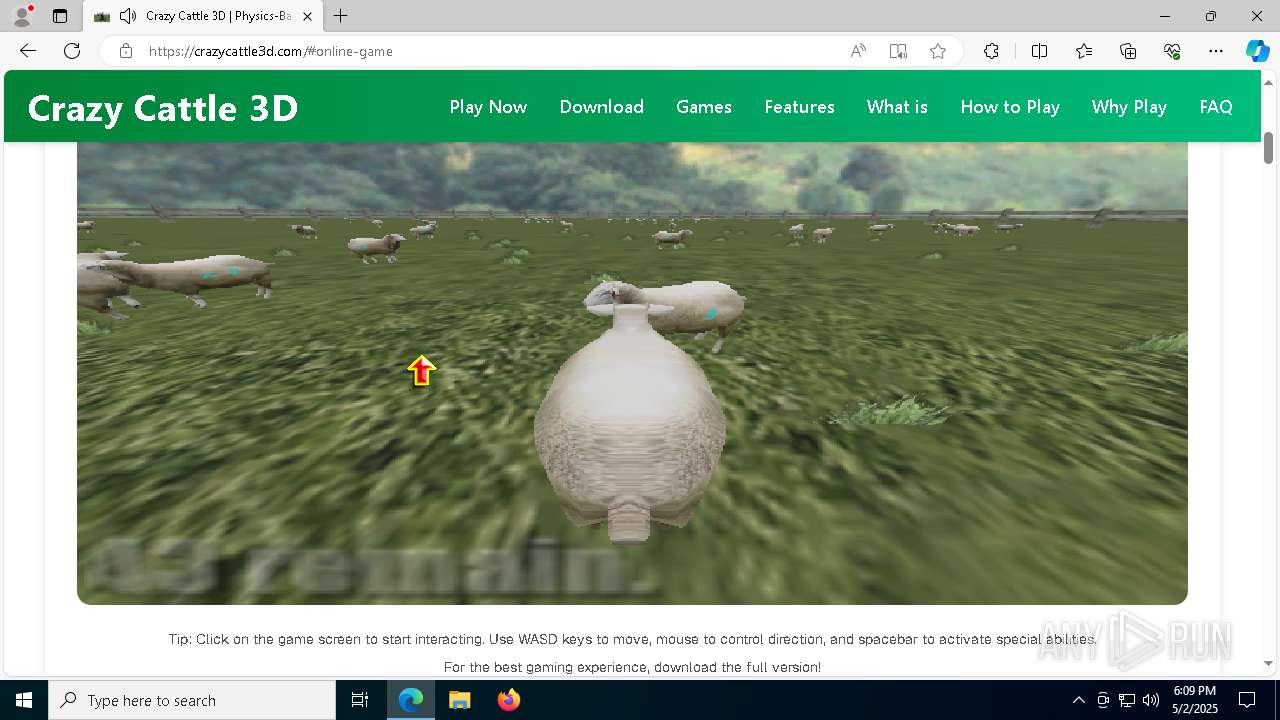This screenshot has height=720, width=1280.
Task: Enter Immersive Reader mode
Action: pos(898,51)
